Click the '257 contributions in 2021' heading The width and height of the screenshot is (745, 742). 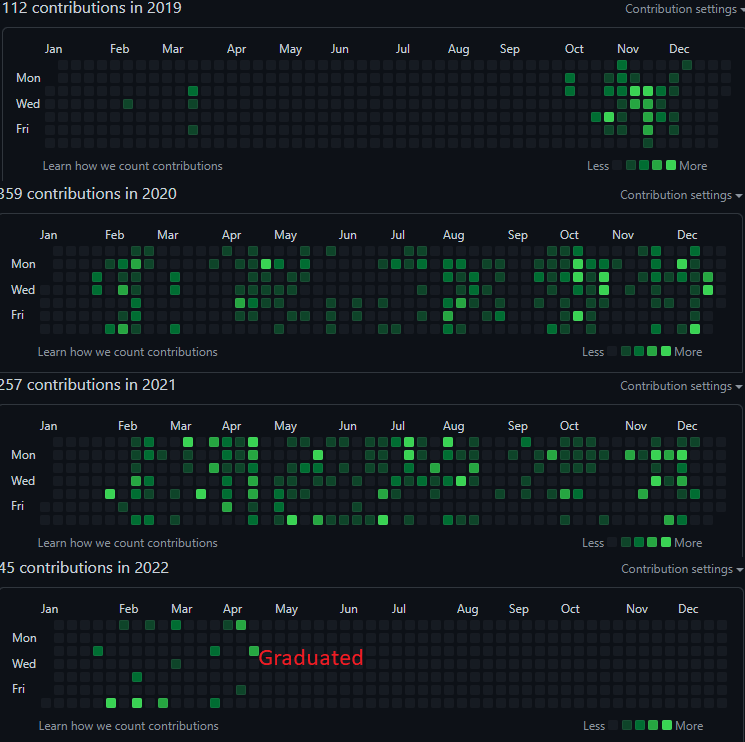[x=88, y=385]
